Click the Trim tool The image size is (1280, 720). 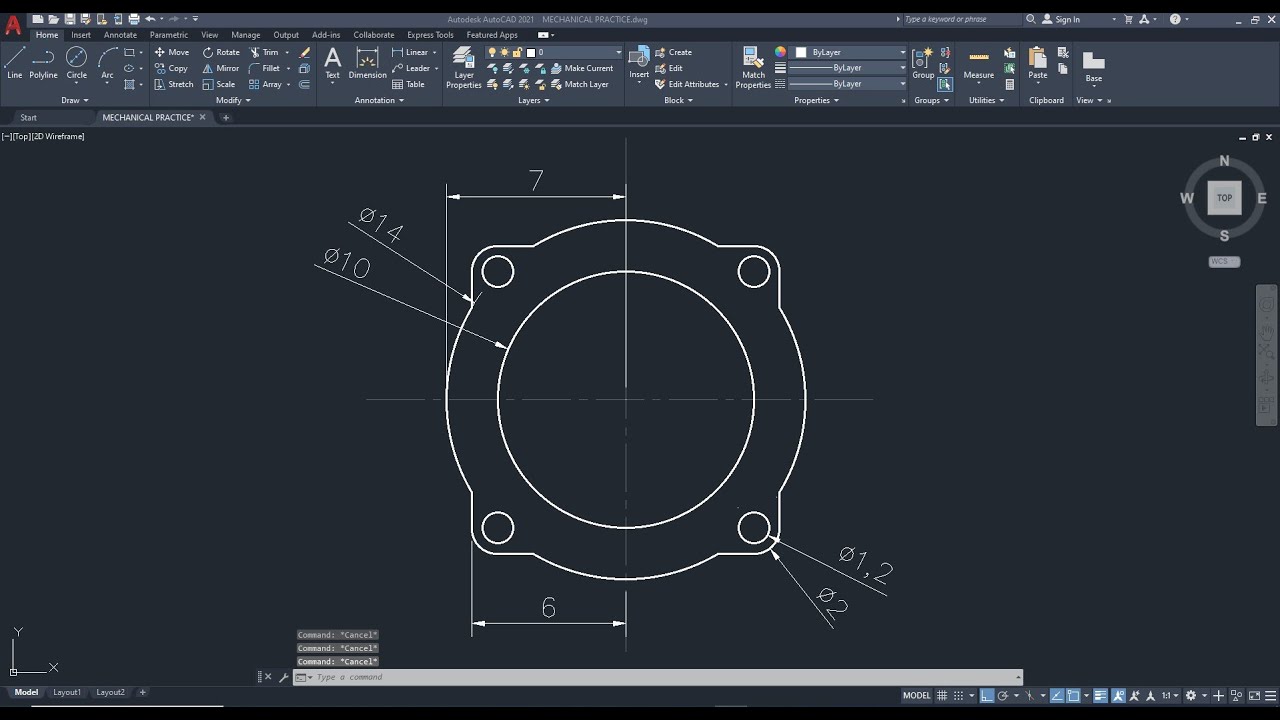click(264, 52)
